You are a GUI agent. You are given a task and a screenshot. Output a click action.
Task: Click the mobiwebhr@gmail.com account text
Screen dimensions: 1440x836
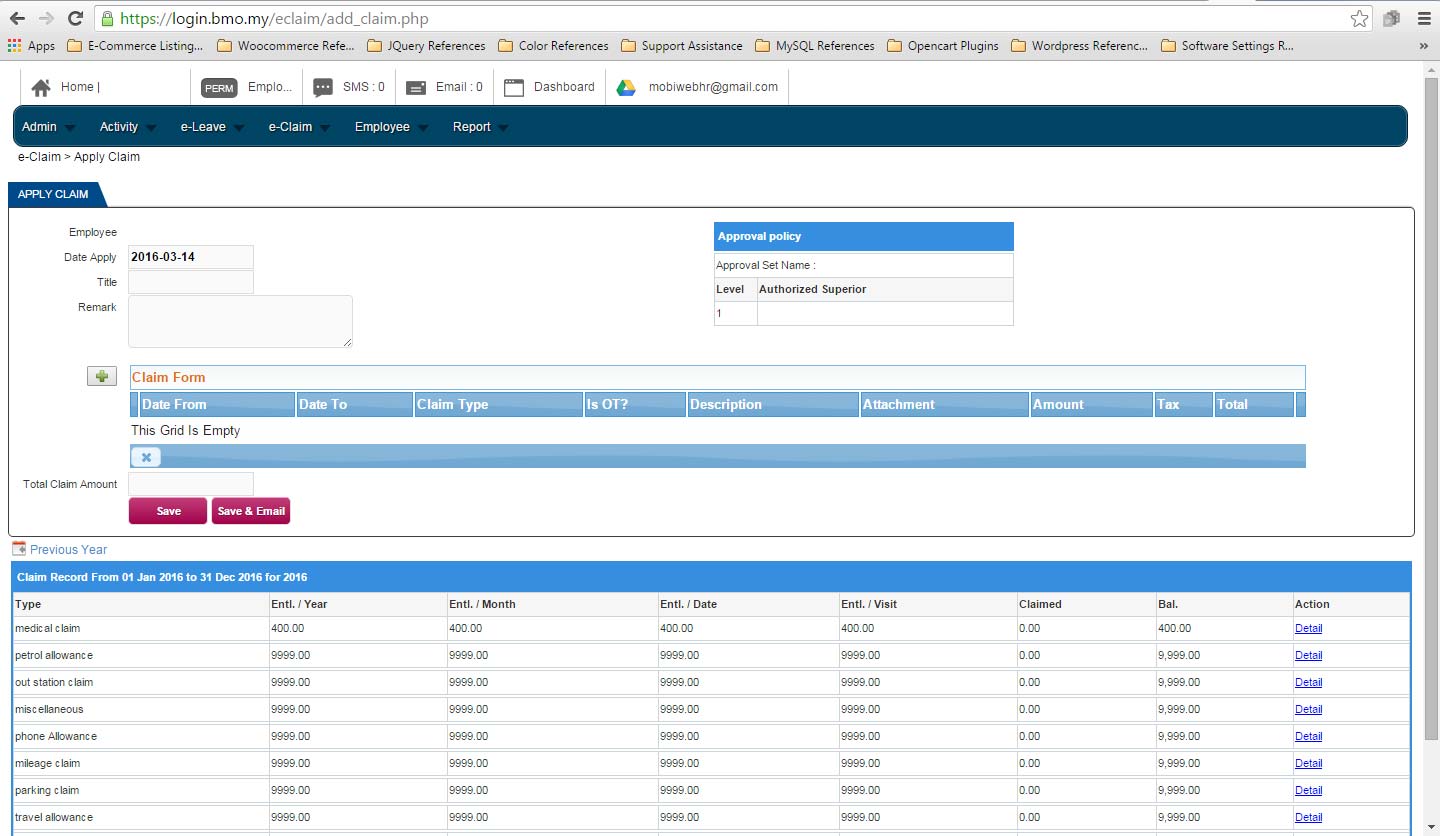[x=713, y=87]
